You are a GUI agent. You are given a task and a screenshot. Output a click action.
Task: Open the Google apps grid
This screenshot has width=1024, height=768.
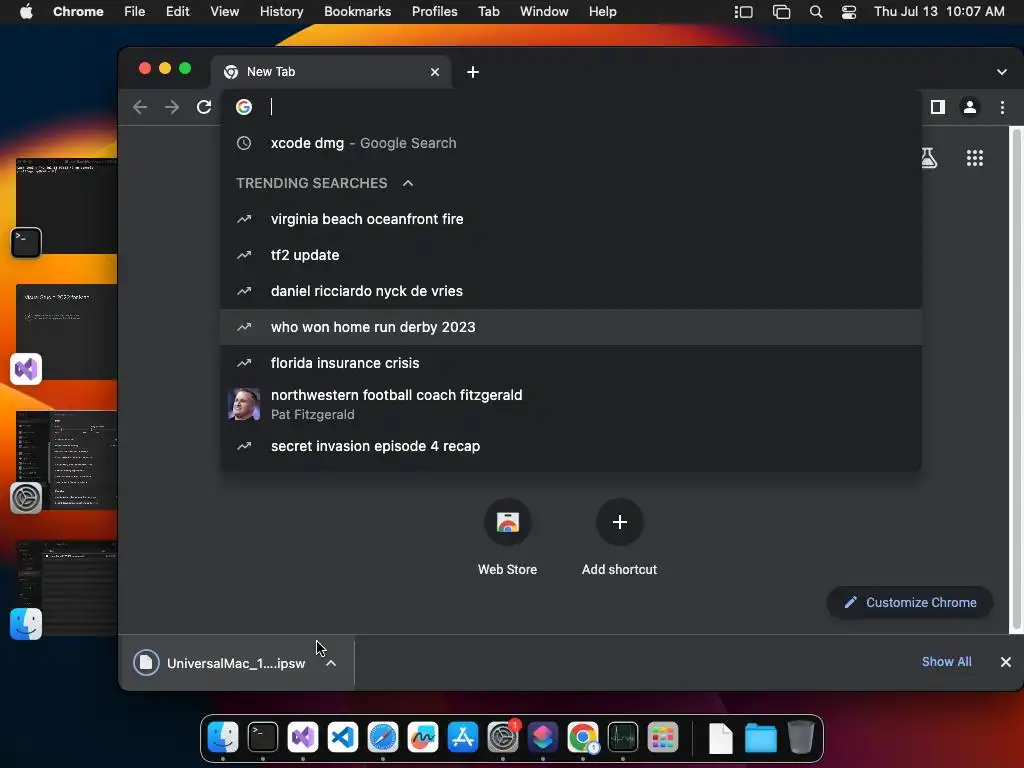pos(974,158)
